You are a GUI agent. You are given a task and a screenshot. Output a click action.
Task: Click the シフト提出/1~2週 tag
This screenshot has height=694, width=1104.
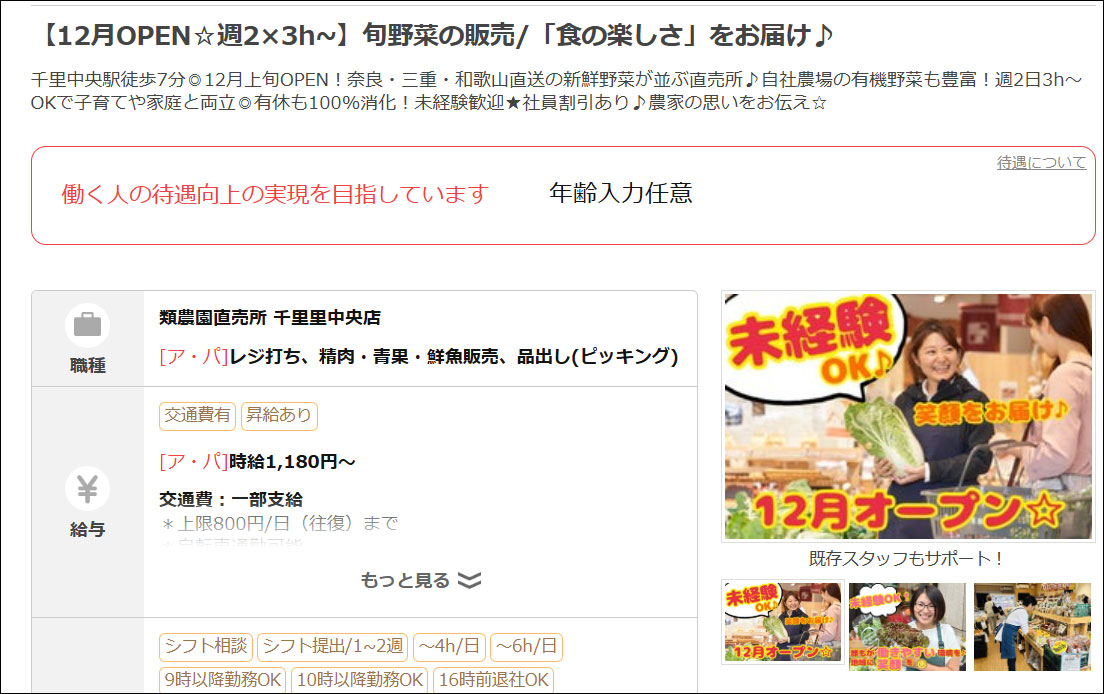click(x=333, y=646)
